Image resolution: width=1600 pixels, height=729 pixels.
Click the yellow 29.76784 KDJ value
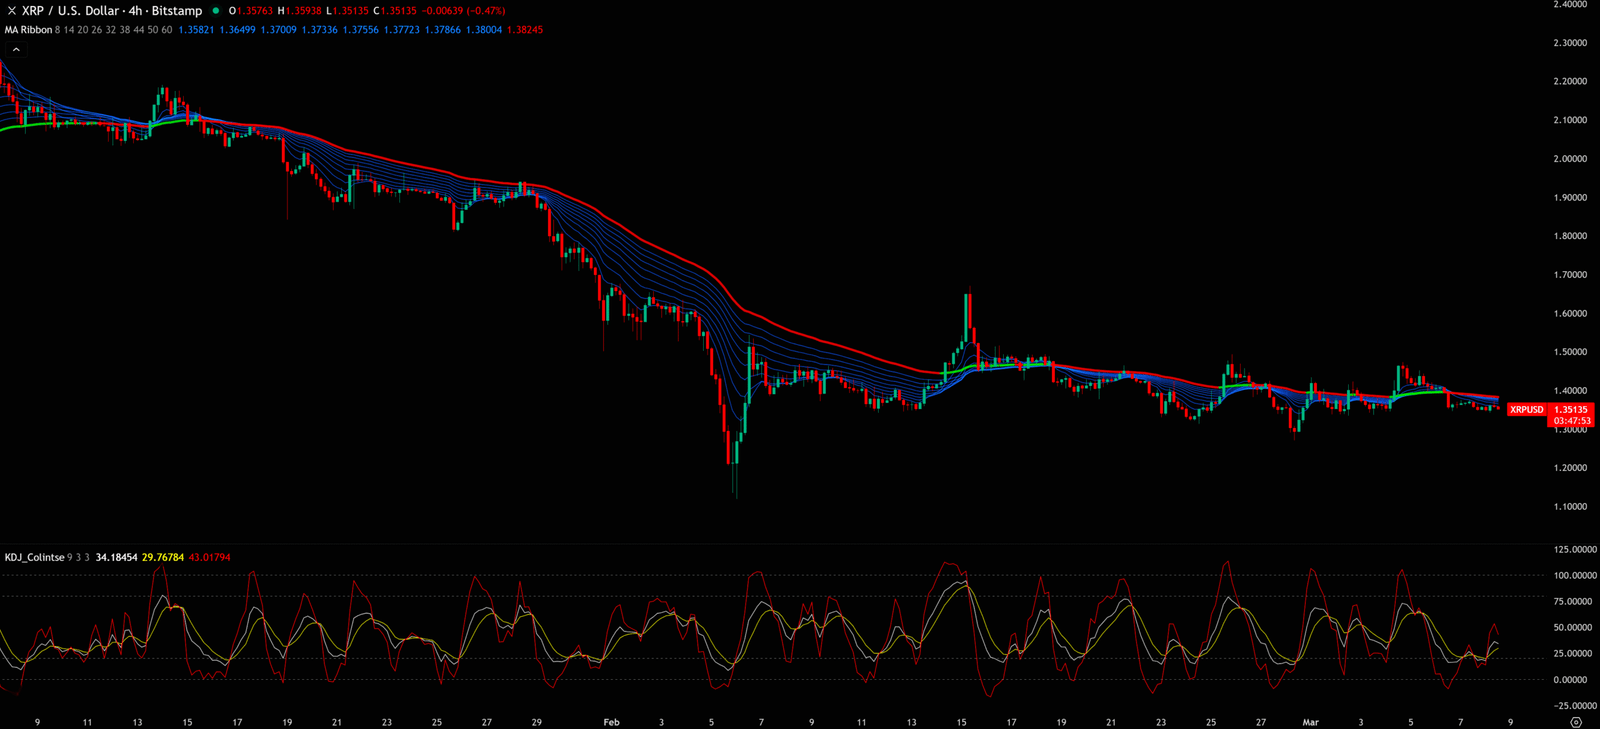click(x=163, y=557)
